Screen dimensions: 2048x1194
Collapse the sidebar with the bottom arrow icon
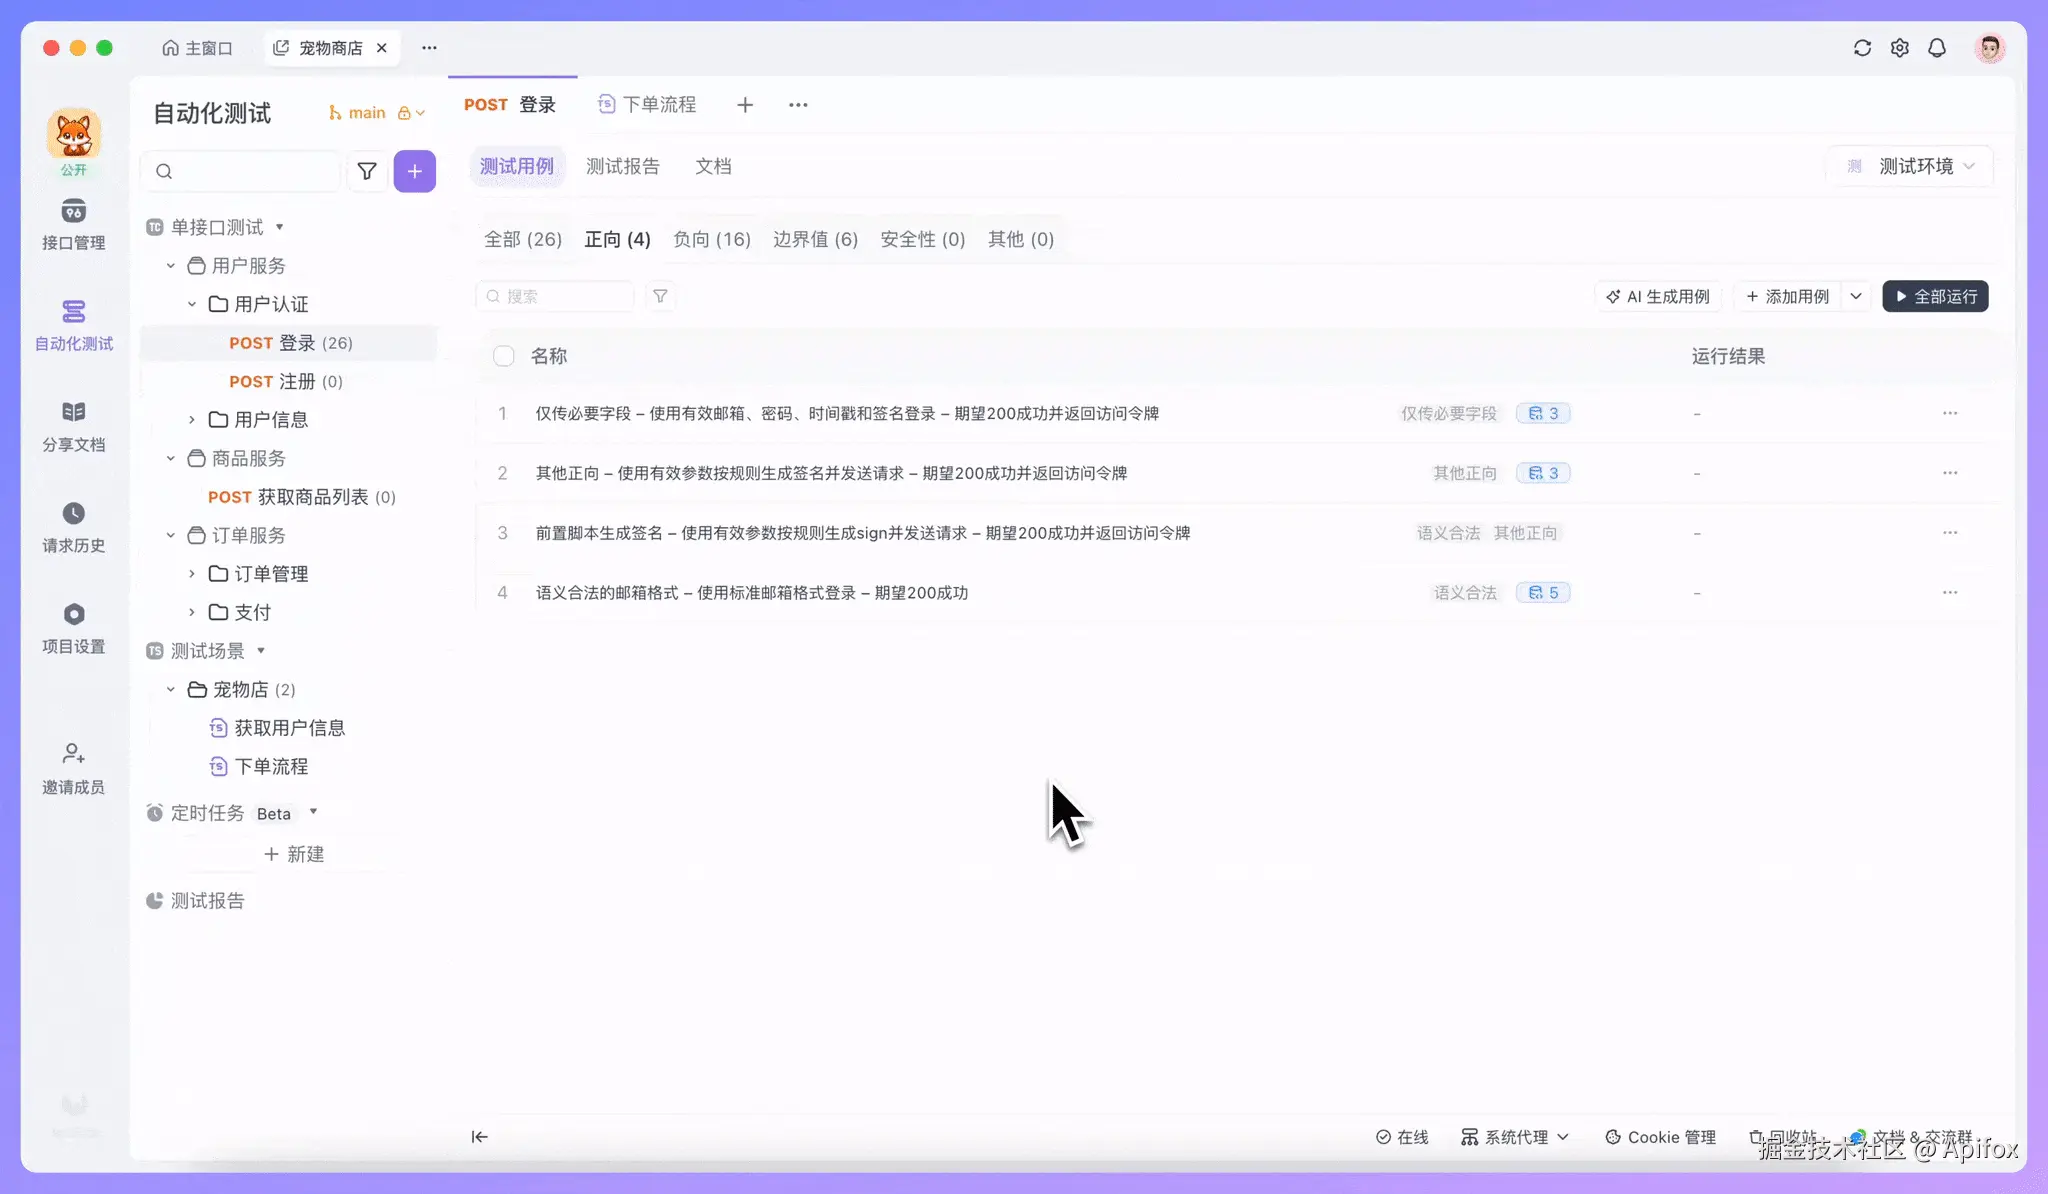(480, 1137)
